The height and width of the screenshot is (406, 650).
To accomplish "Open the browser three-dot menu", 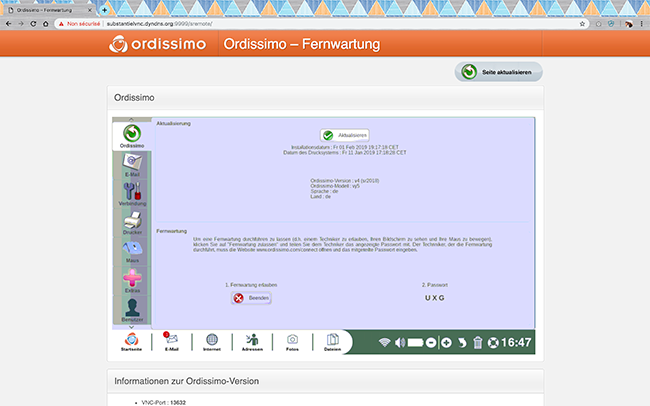I will pyautogui.click(x=642, y=24).
